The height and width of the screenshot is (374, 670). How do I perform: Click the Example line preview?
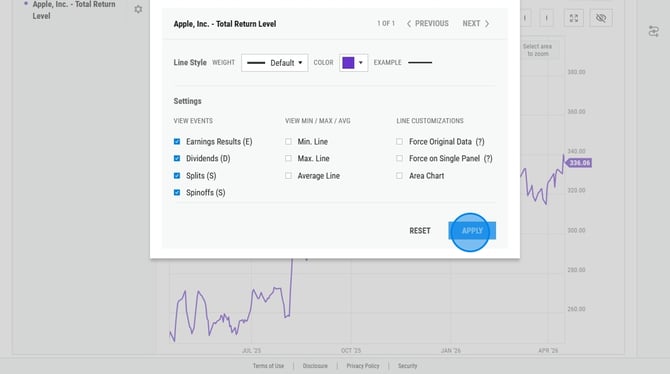coord(420,63)
